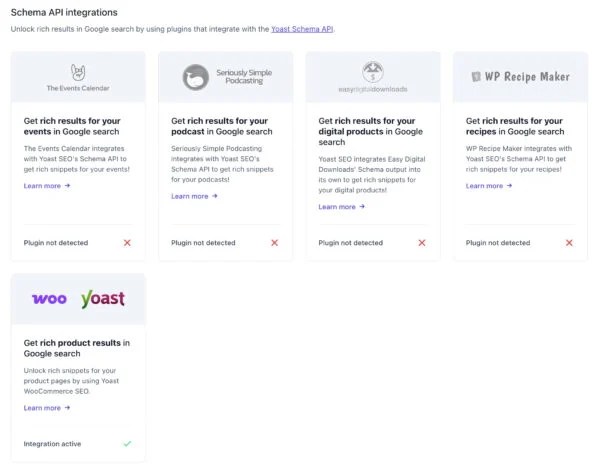Click the WP Recipe Maker logo

tap(519, 76)
